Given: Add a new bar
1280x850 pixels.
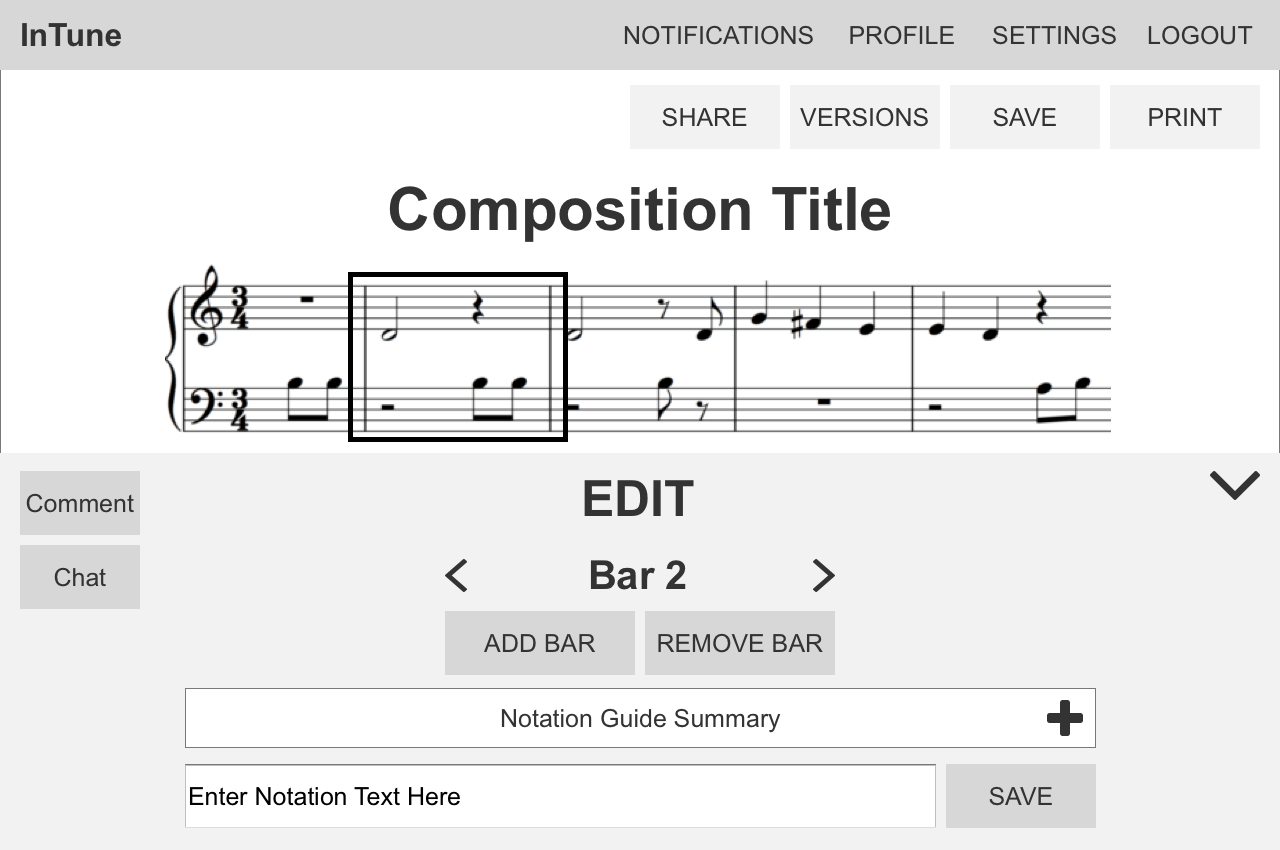Looking at the screenshot, I should [539, 643].
